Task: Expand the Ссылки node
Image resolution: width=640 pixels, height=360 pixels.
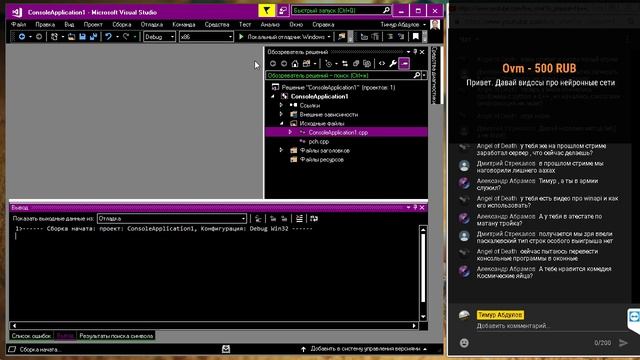Action: [281, 105]
